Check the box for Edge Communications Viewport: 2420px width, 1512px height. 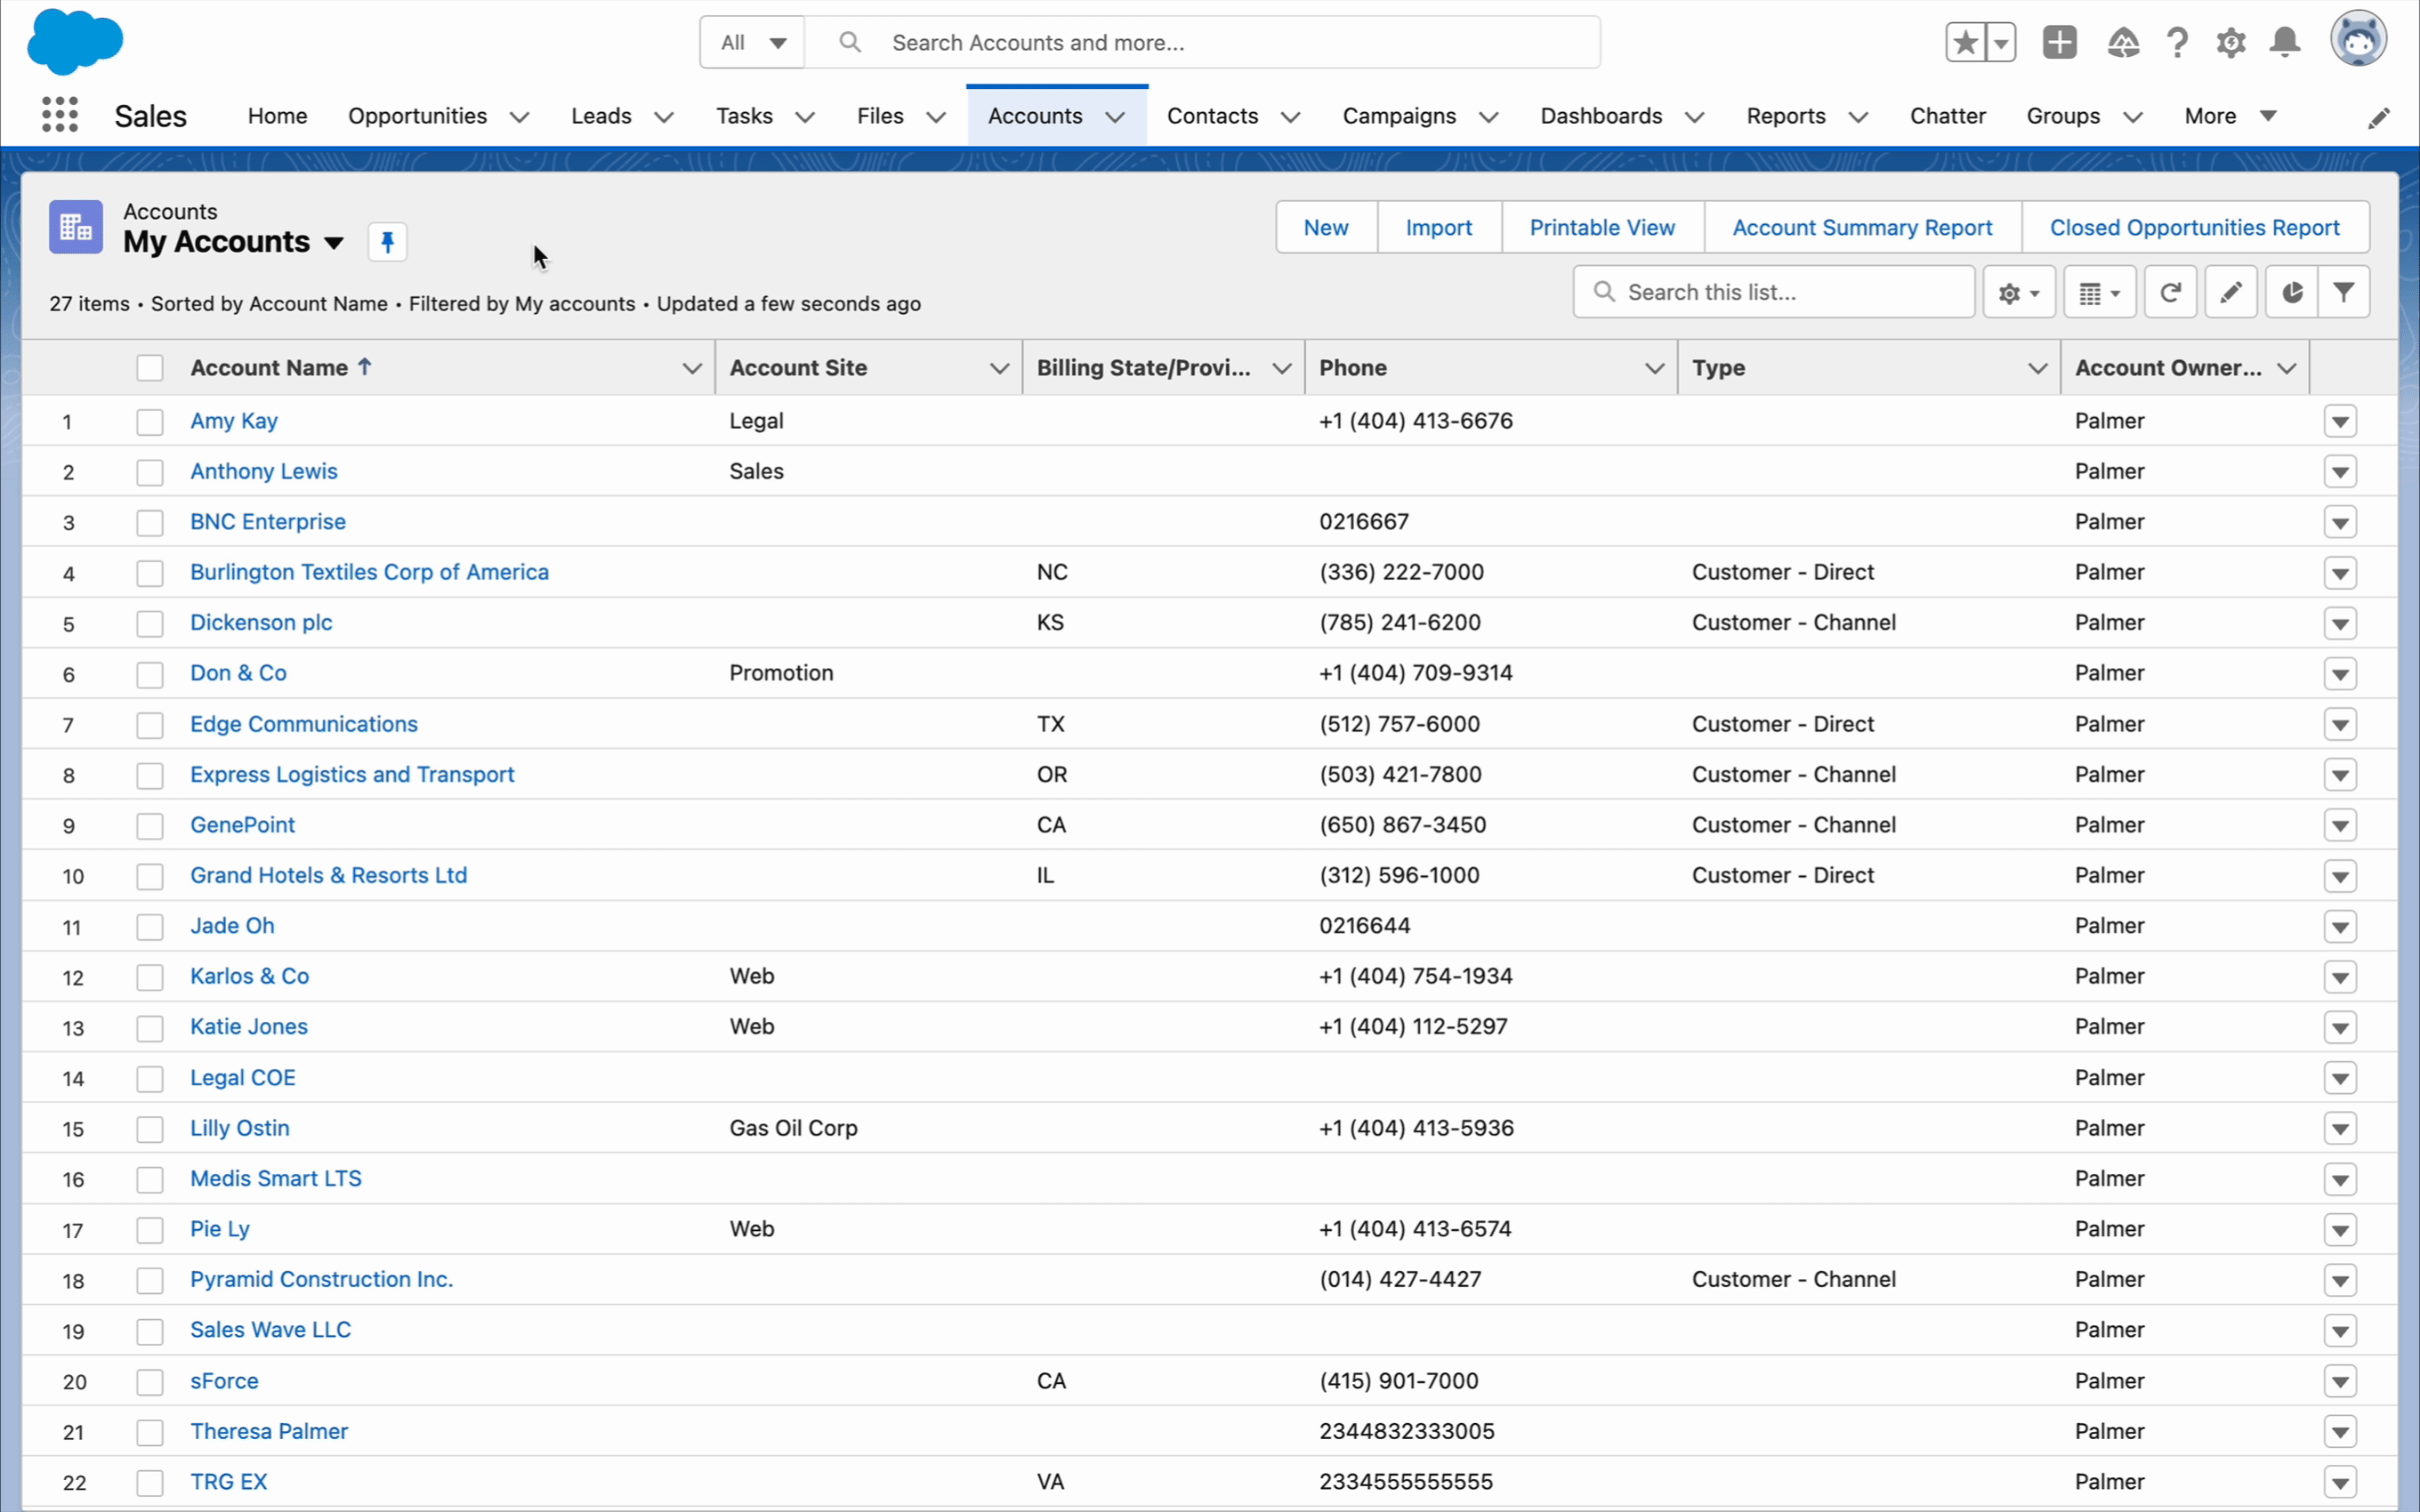150,725
